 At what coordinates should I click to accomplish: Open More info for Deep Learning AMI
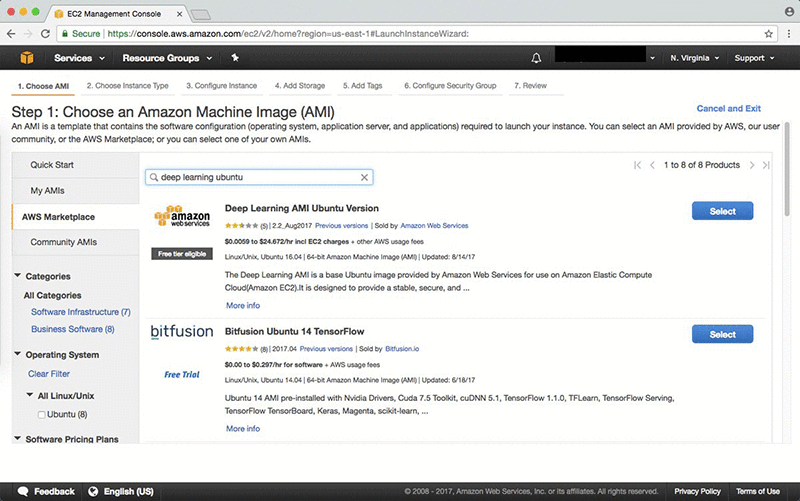(243, 306)
